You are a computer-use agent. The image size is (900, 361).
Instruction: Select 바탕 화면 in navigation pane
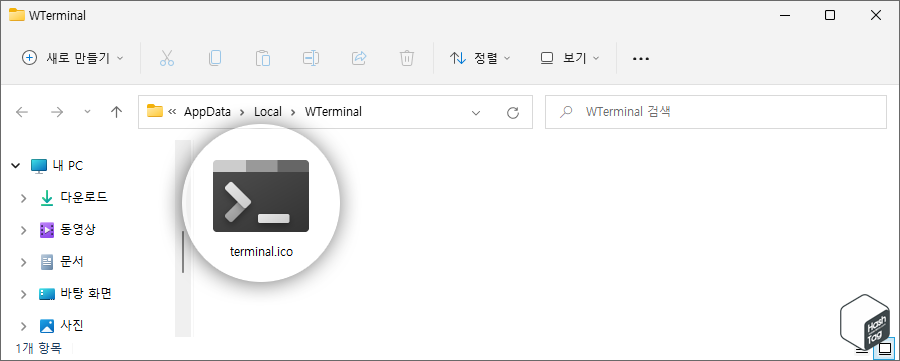click(75, 294)
